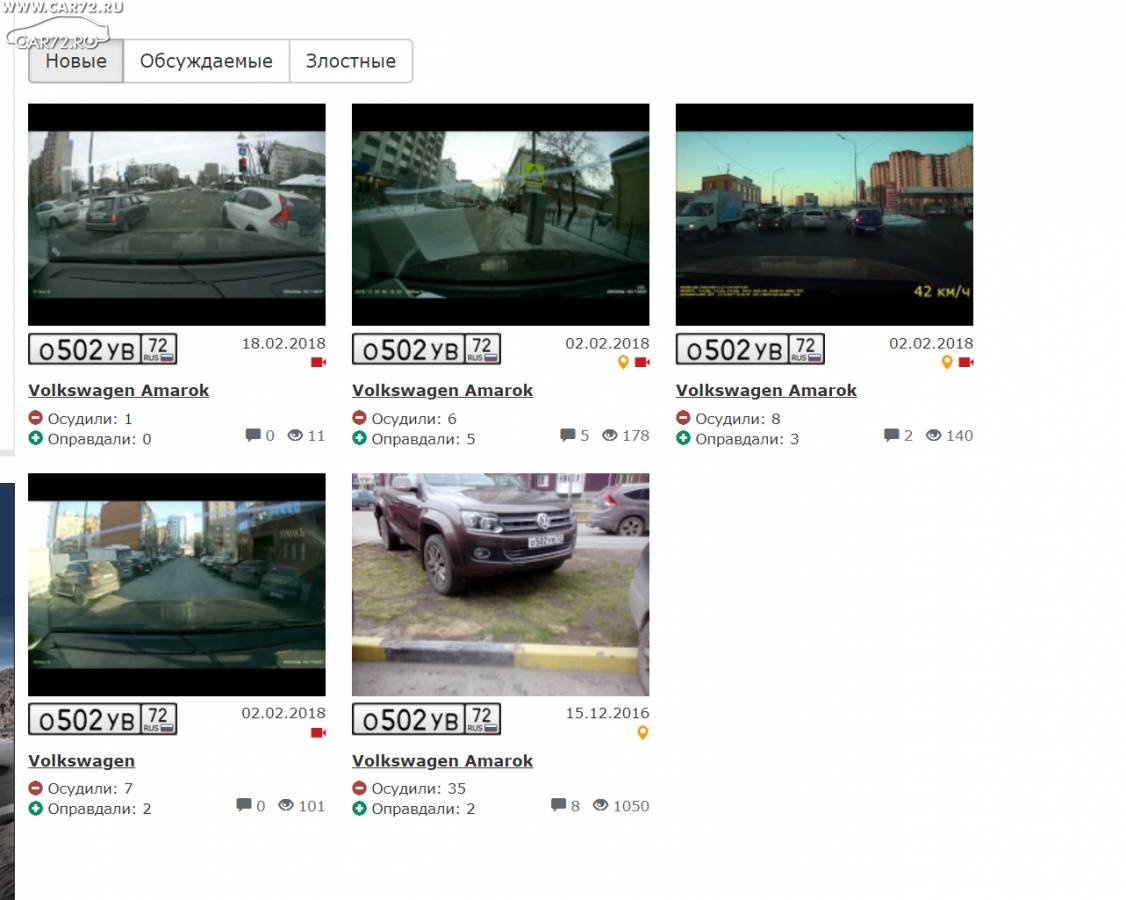The height and width of the screenshot is (900, 1126).
Task: Click the red minus icon beside Осудили: 1
Action: (35, 417)
